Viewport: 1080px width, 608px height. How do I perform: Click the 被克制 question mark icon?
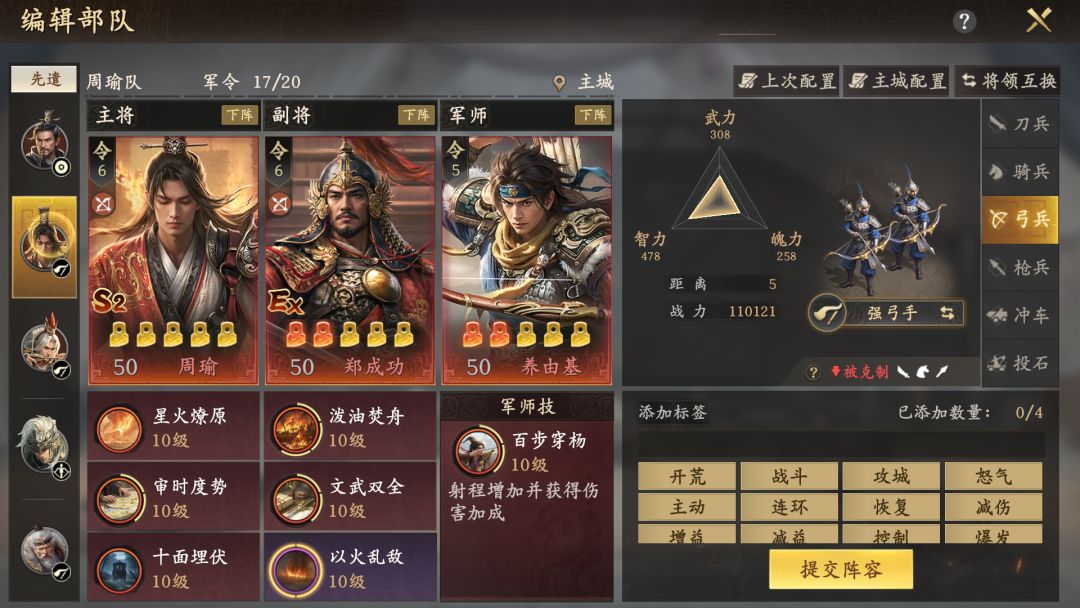click(813, 373)
